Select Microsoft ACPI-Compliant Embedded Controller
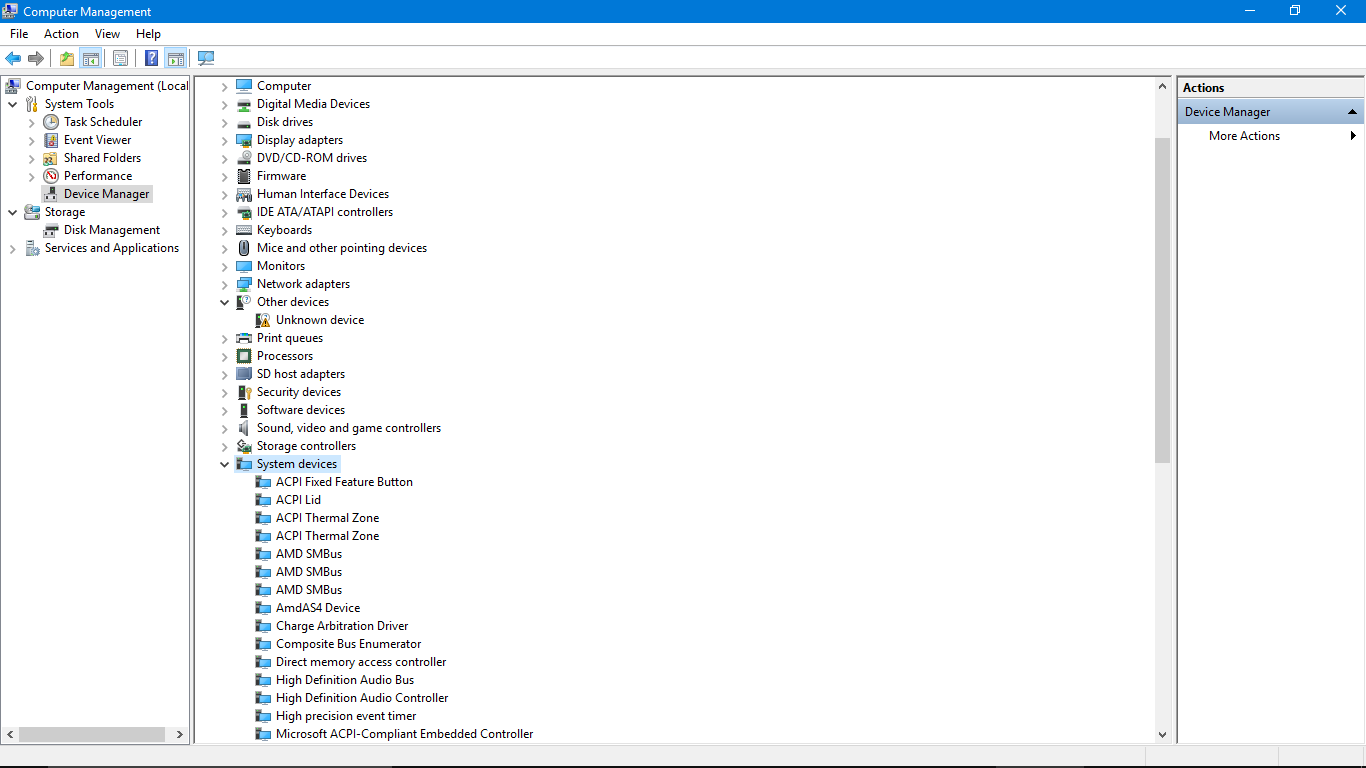 (x=404, y=734)
